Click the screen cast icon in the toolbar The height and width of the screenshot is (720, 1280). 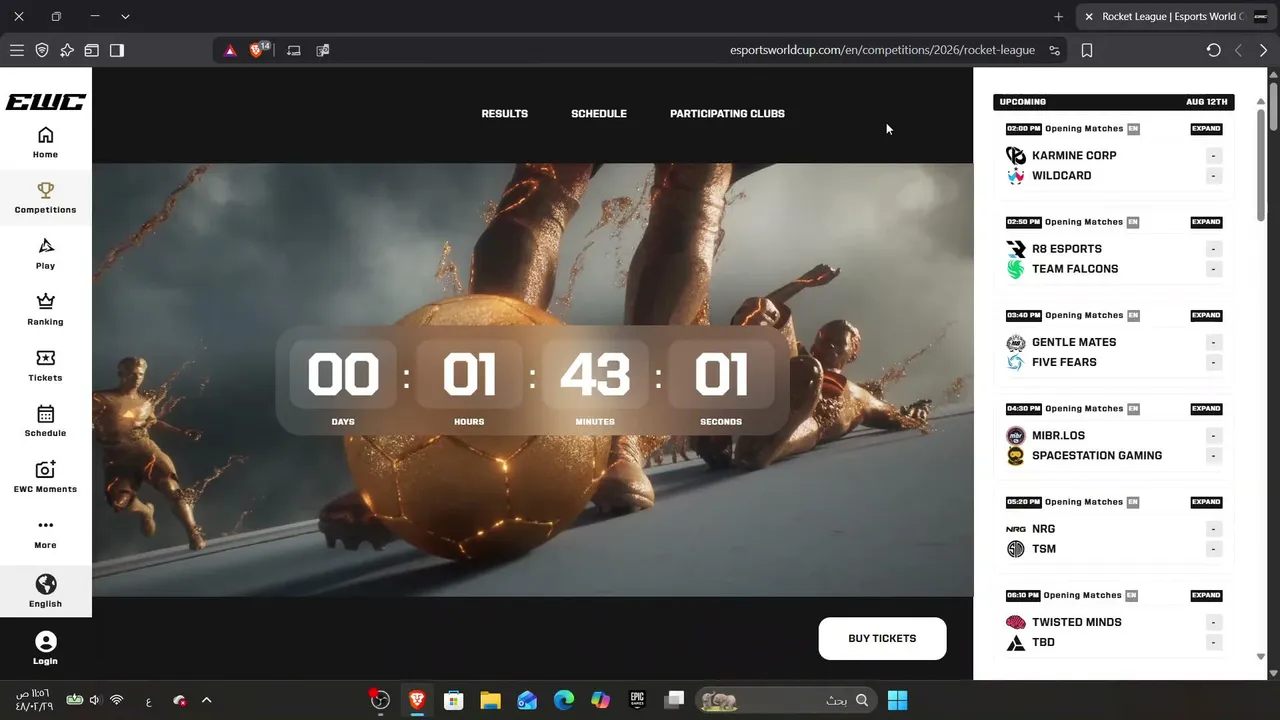tap(294, 50)
